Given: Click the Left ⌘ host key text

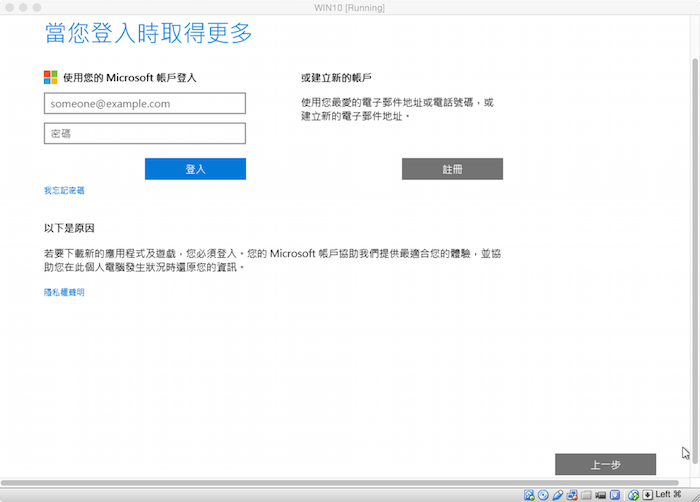Looking at the screenshot, I should (x=668, y=494).
